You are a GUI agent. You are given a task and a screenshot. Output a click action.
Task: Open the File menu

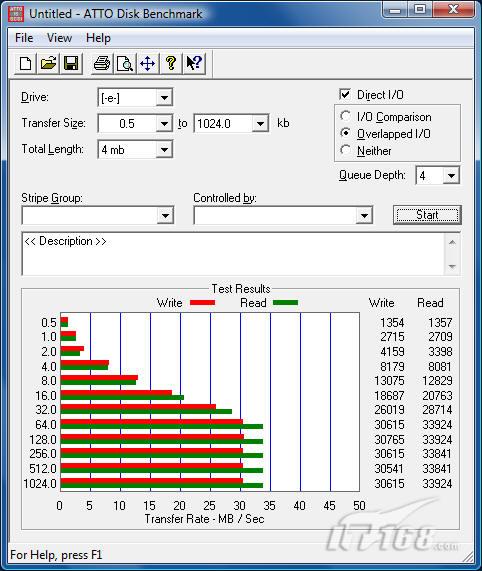click(24, 38)
